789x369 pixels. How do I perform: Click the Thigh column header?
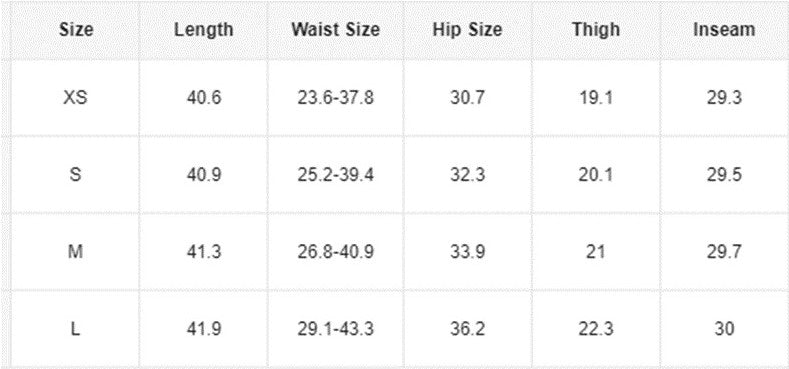(596, 30)
